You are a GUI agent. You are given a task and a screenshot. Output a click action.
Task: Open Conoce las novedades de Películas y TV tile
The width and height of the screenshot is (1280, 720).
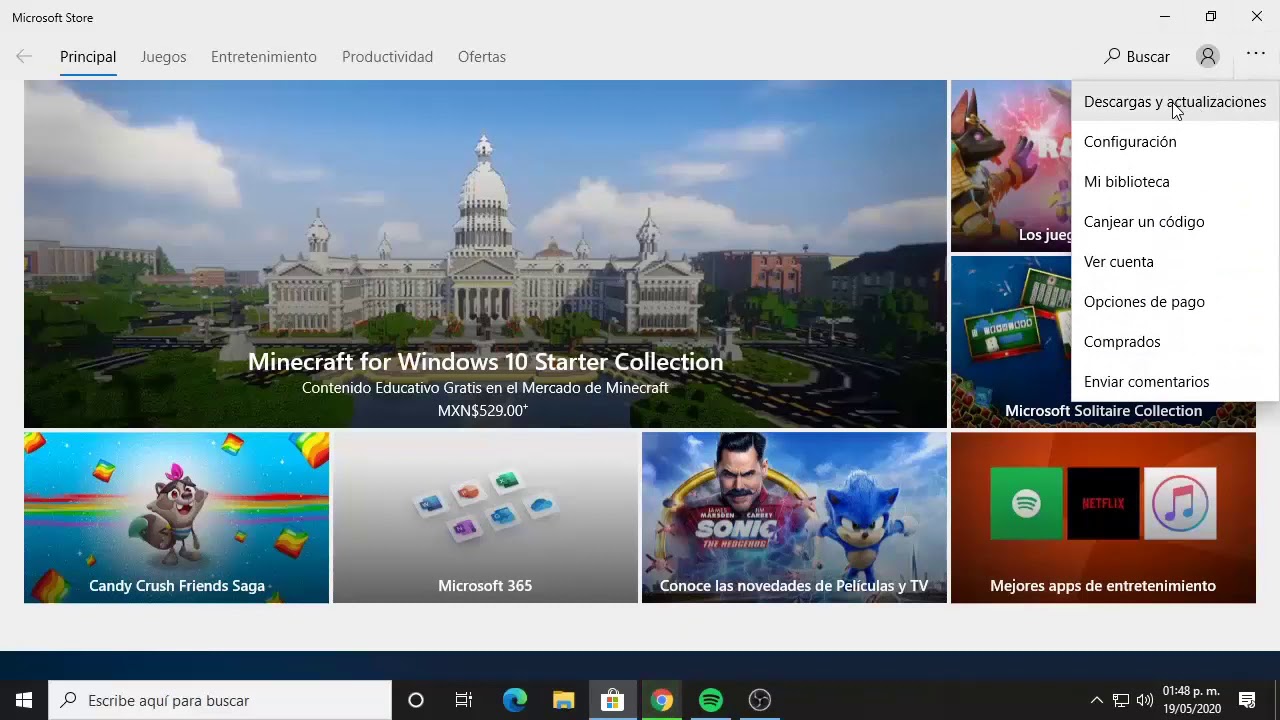pos(794,517)
